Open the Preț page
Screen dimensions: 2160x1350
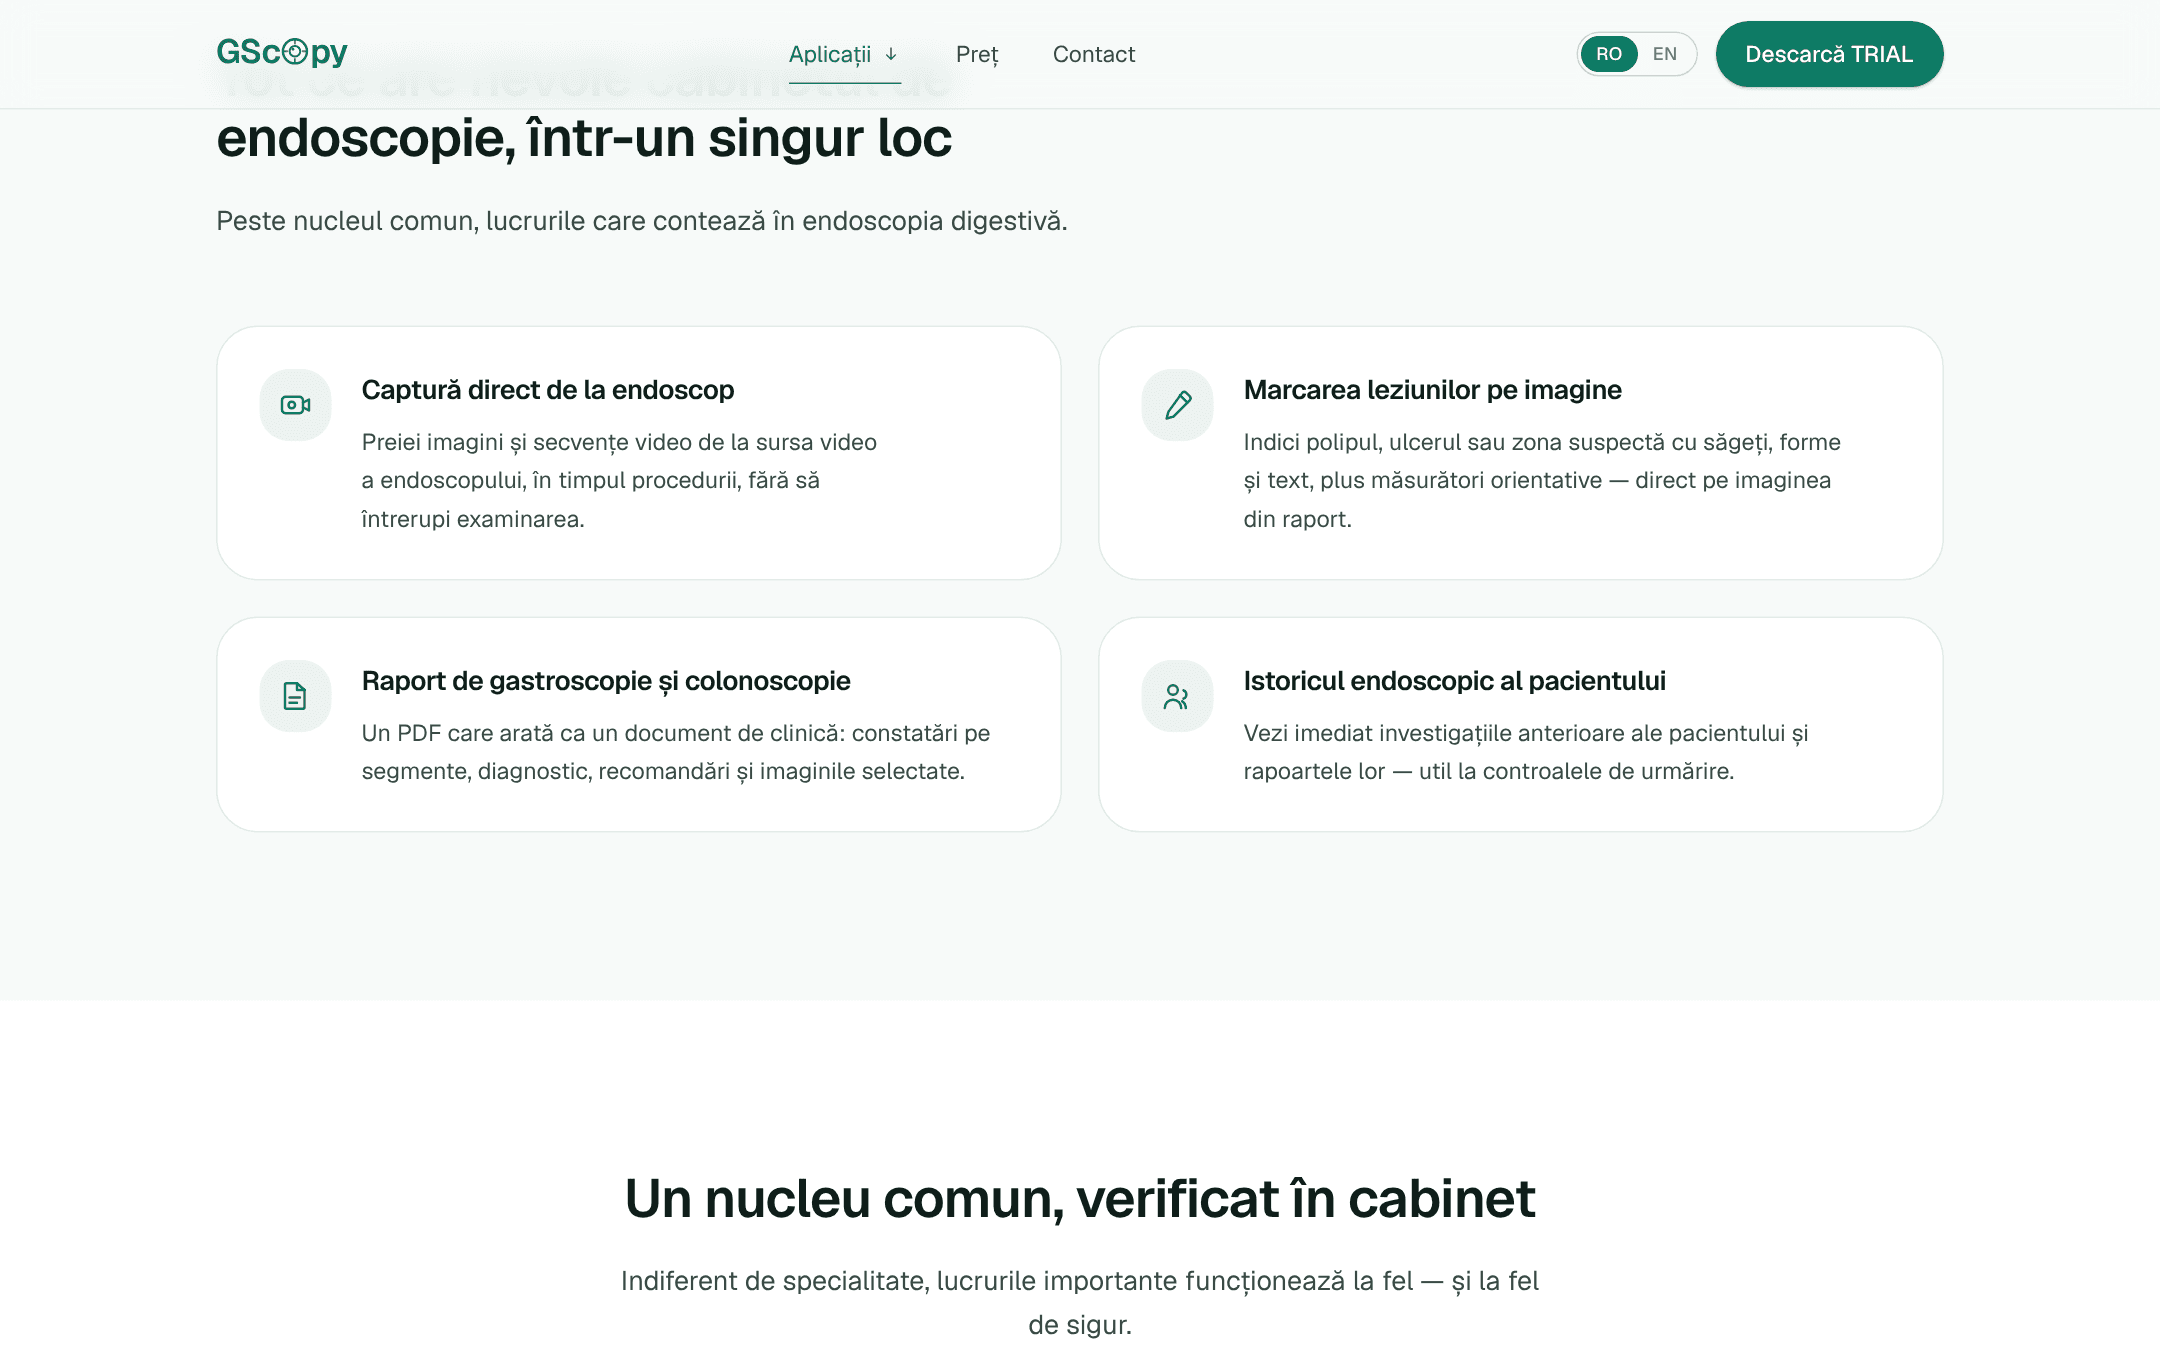tap(977, 54)
